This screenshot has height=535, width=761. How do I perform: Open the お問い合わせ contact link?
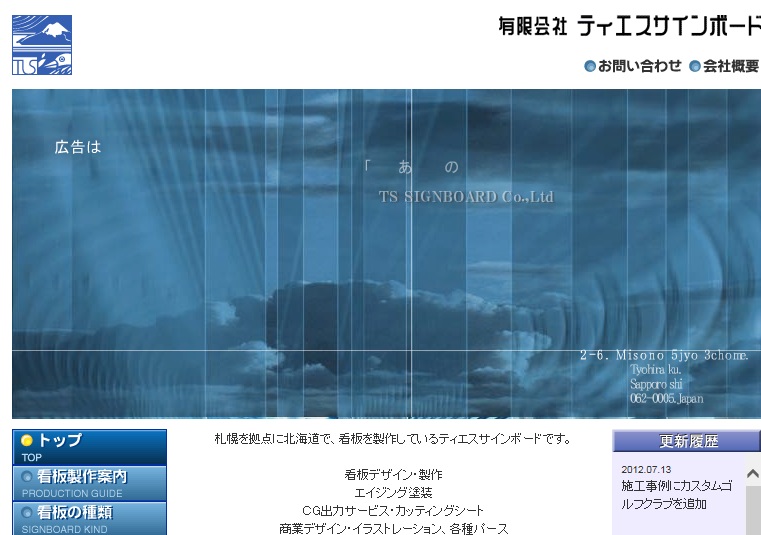coord(639,66)
